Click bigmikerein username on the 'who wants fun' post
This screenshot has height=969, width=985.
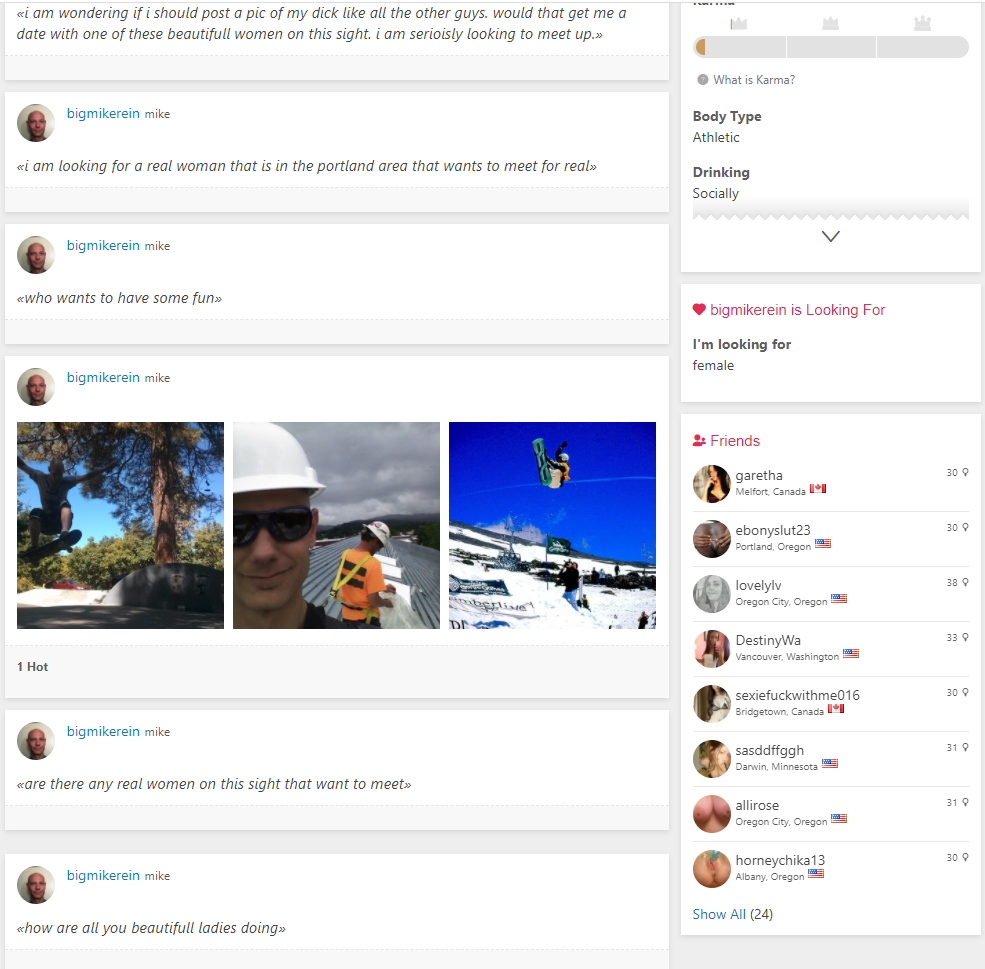[103, 246]
